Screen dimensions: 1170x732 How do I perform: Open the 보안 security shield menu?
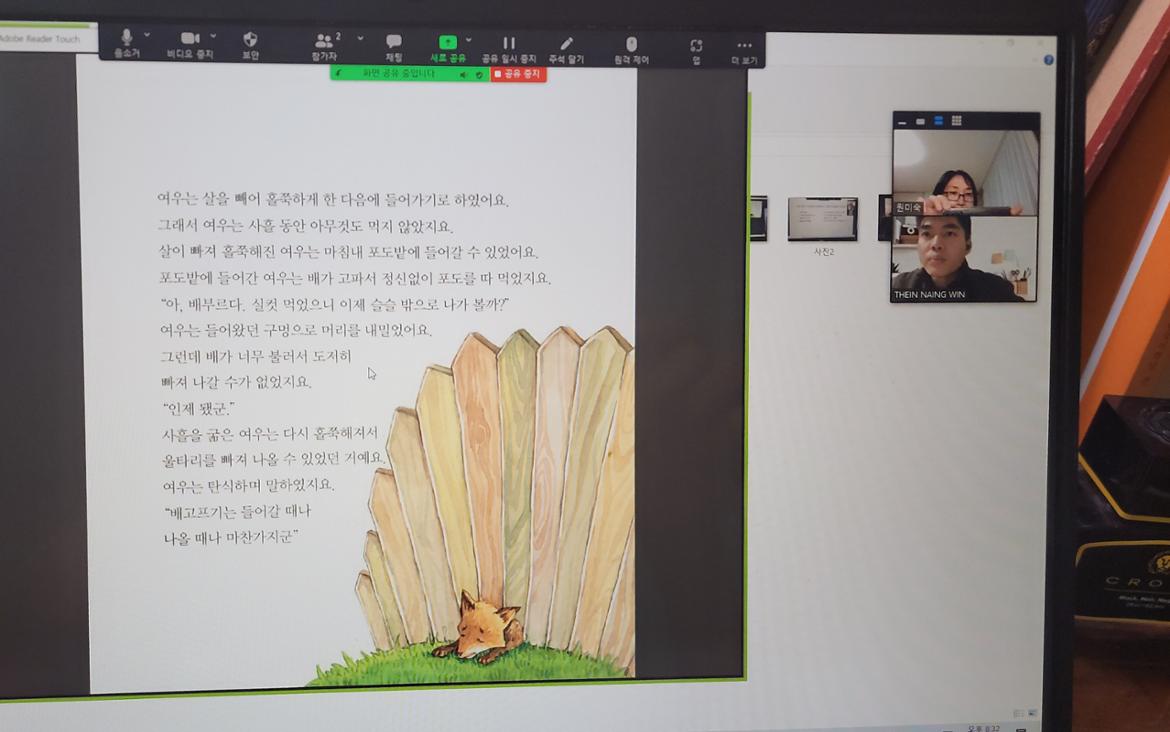coord(251,45)
